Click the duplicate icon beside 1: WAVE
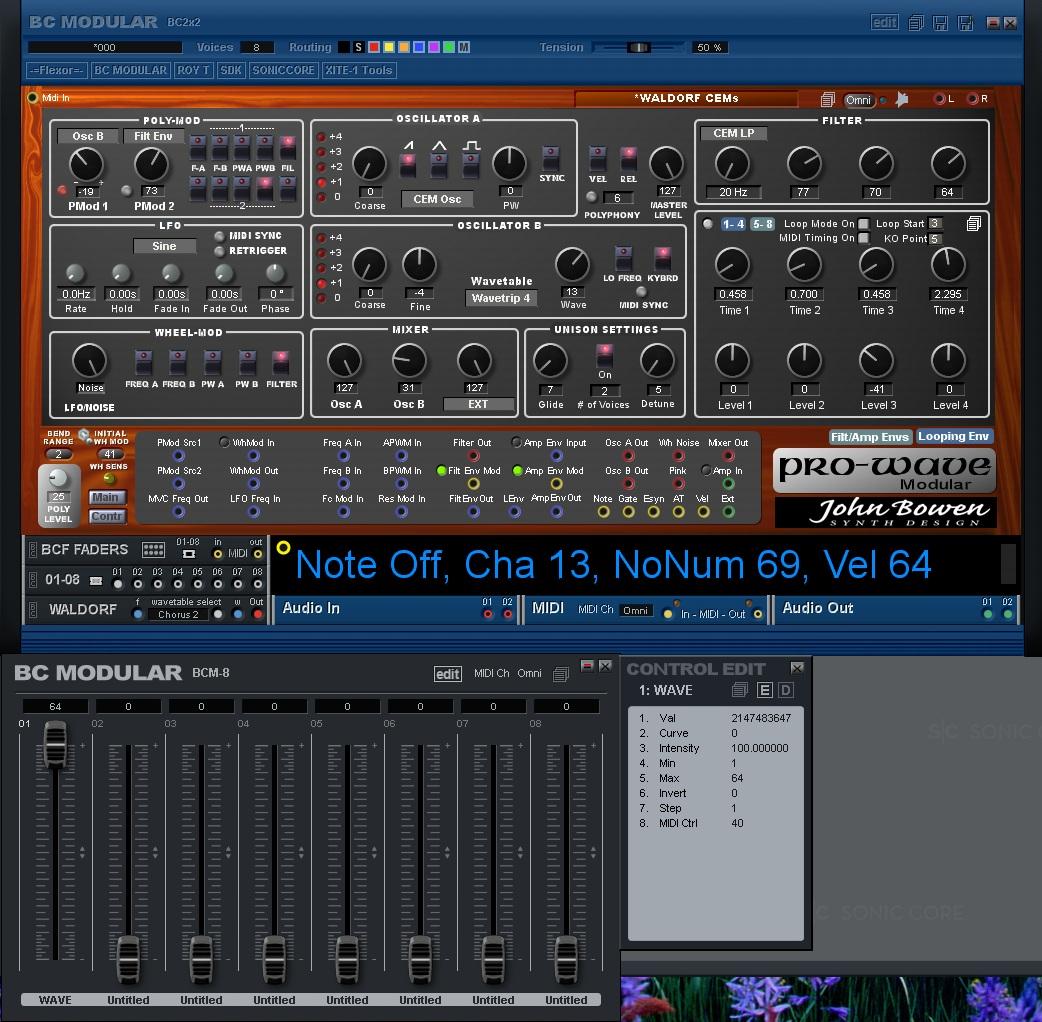The height and width of the screenshot is (1022, 1042). (x=740, y=690)
